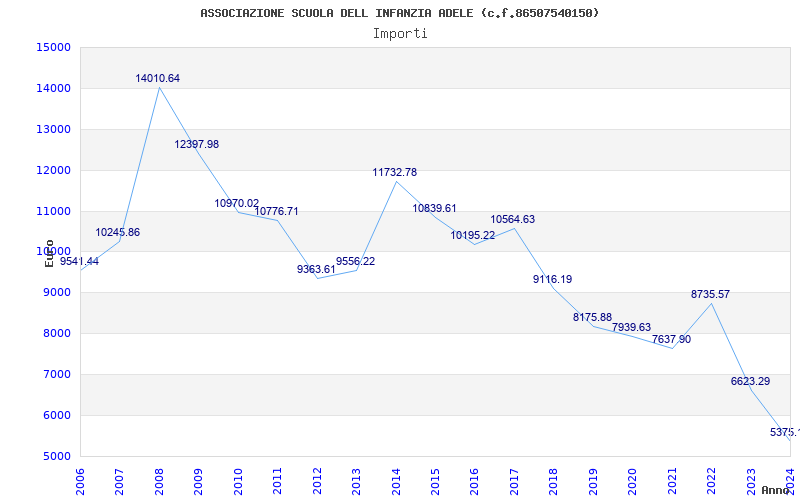The width and height of the screenshot is (800, 500).
Task: Click the 15000 y-axis tick label
Action: click(x=53, y=47)
